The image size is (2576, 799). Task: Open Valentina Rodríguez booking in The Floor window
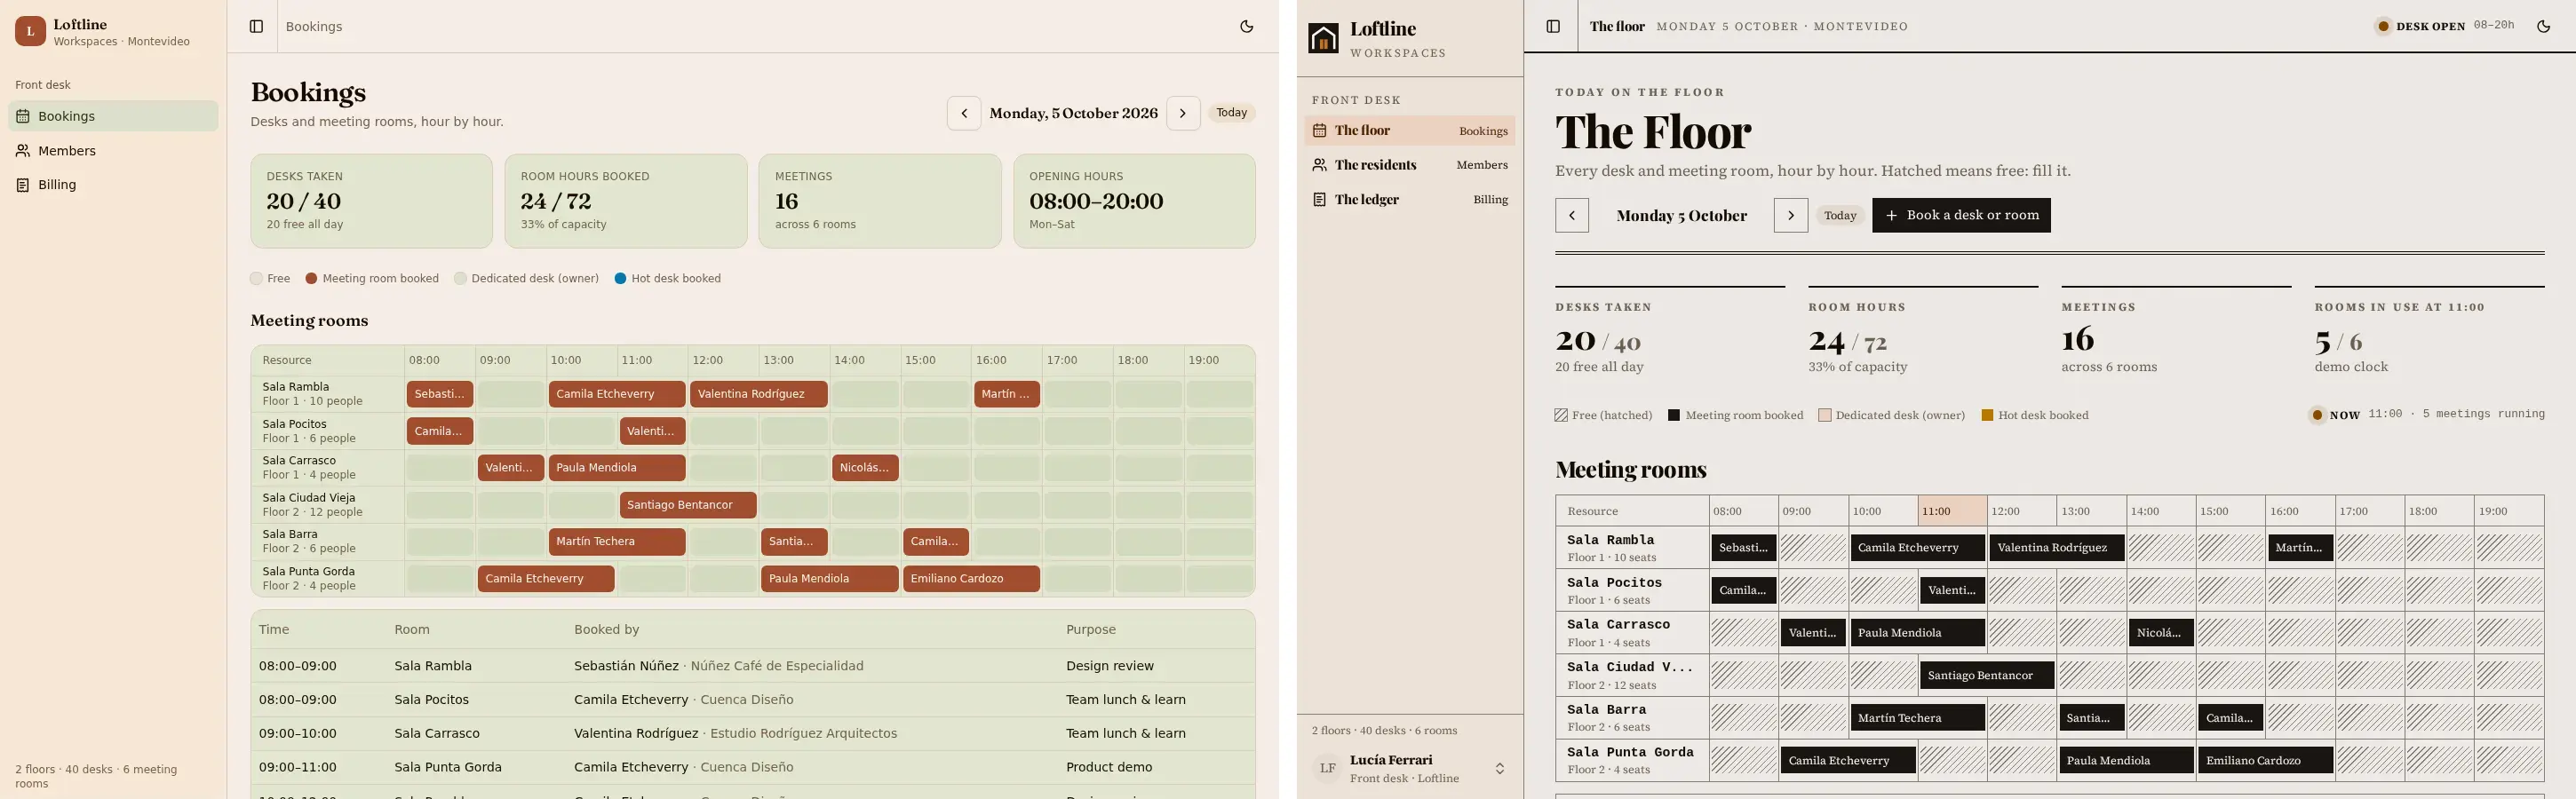pyautogui.click(x=2056, y=548)
